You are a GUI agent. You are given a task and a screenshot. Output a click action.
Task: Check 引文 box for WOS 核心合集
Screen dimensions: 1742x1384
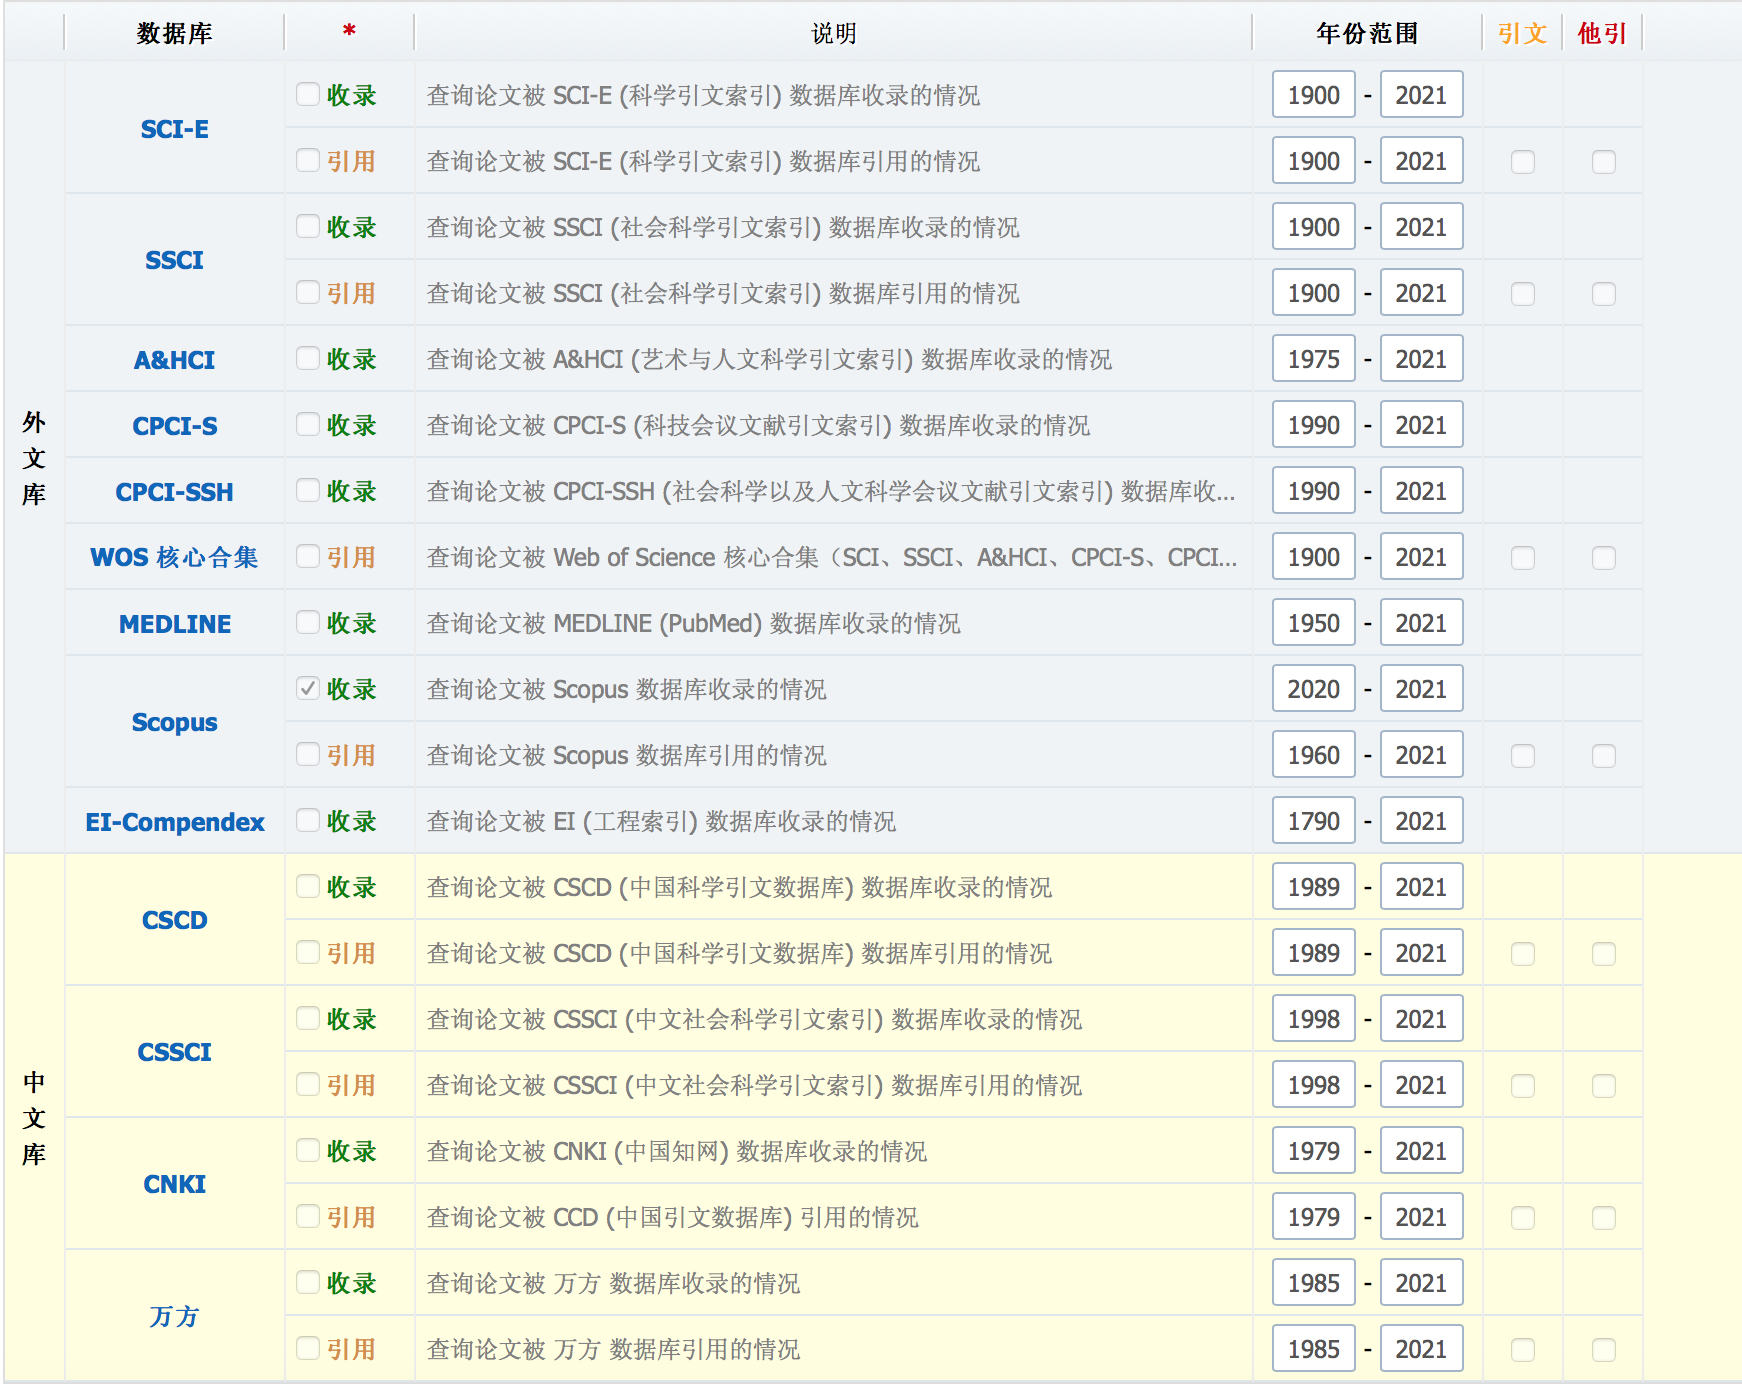click(x=1523, y=558)
